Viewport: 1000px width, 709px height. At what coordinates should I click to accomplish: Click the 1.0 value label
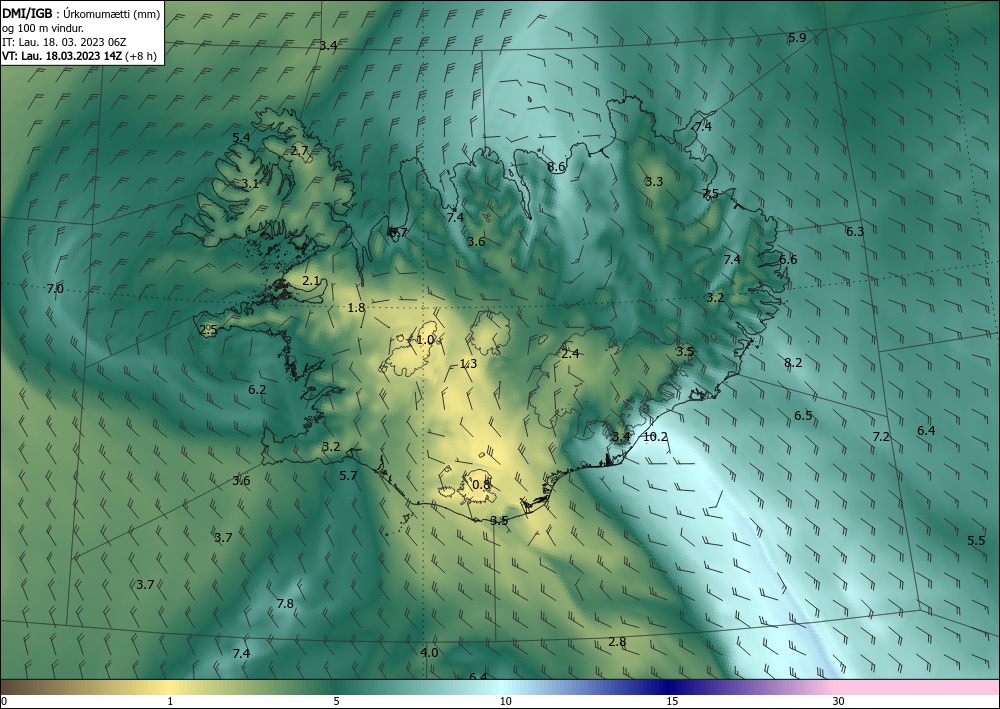pyautogui.click(x=425, y=340)
